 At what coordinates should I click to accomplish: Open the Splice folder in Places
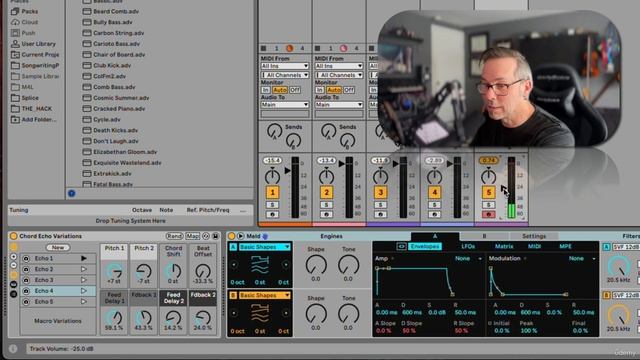tap(25, 98)
